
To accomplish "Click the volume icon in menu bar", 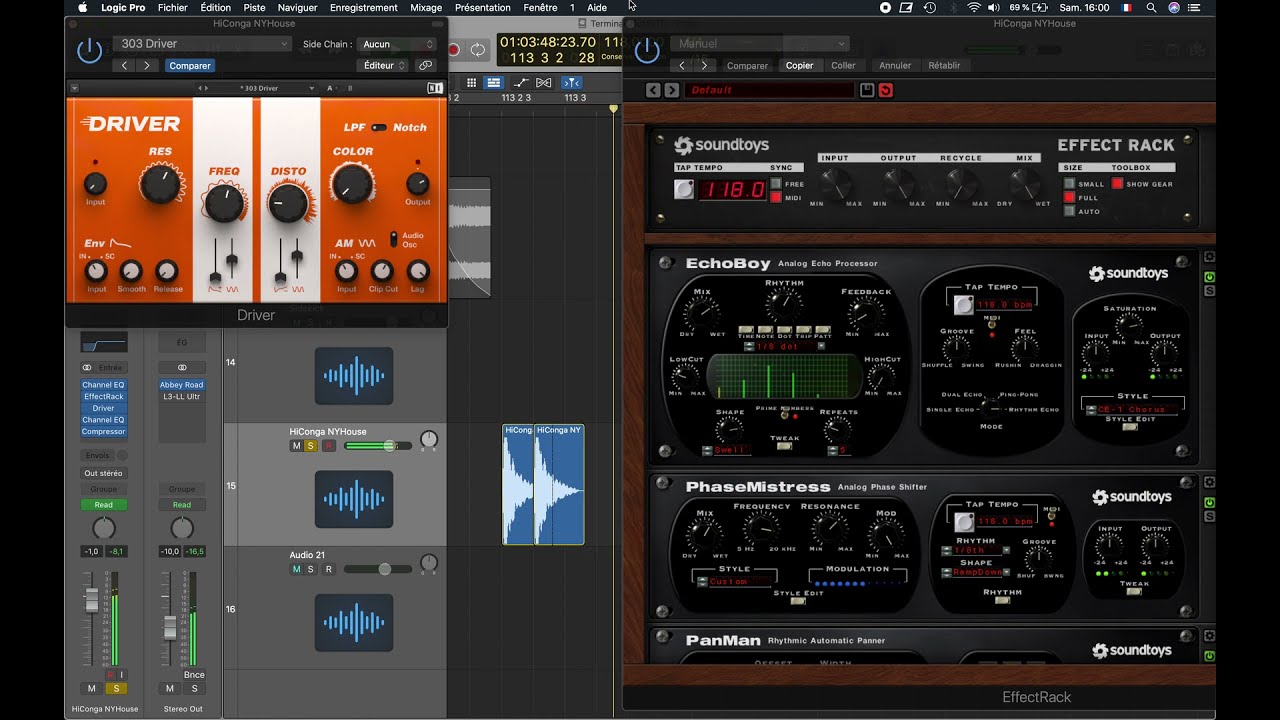I will pyautogui.click(x=994, y=7).
